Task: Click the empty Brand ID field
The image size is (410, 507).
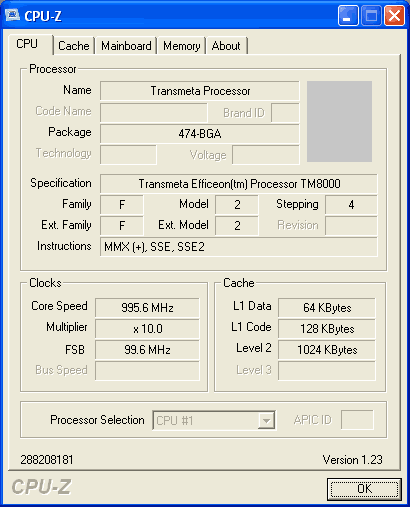Action: [x=285, y=112]
